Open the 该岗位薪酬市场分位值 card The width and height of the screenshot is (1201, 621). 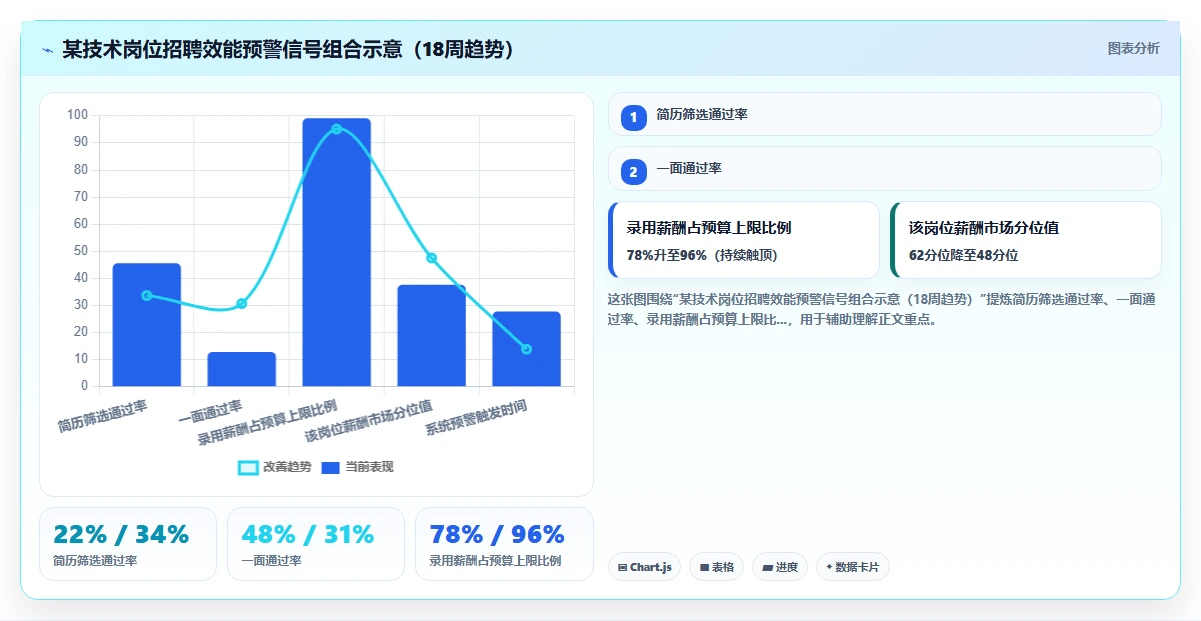[1026, 240]
